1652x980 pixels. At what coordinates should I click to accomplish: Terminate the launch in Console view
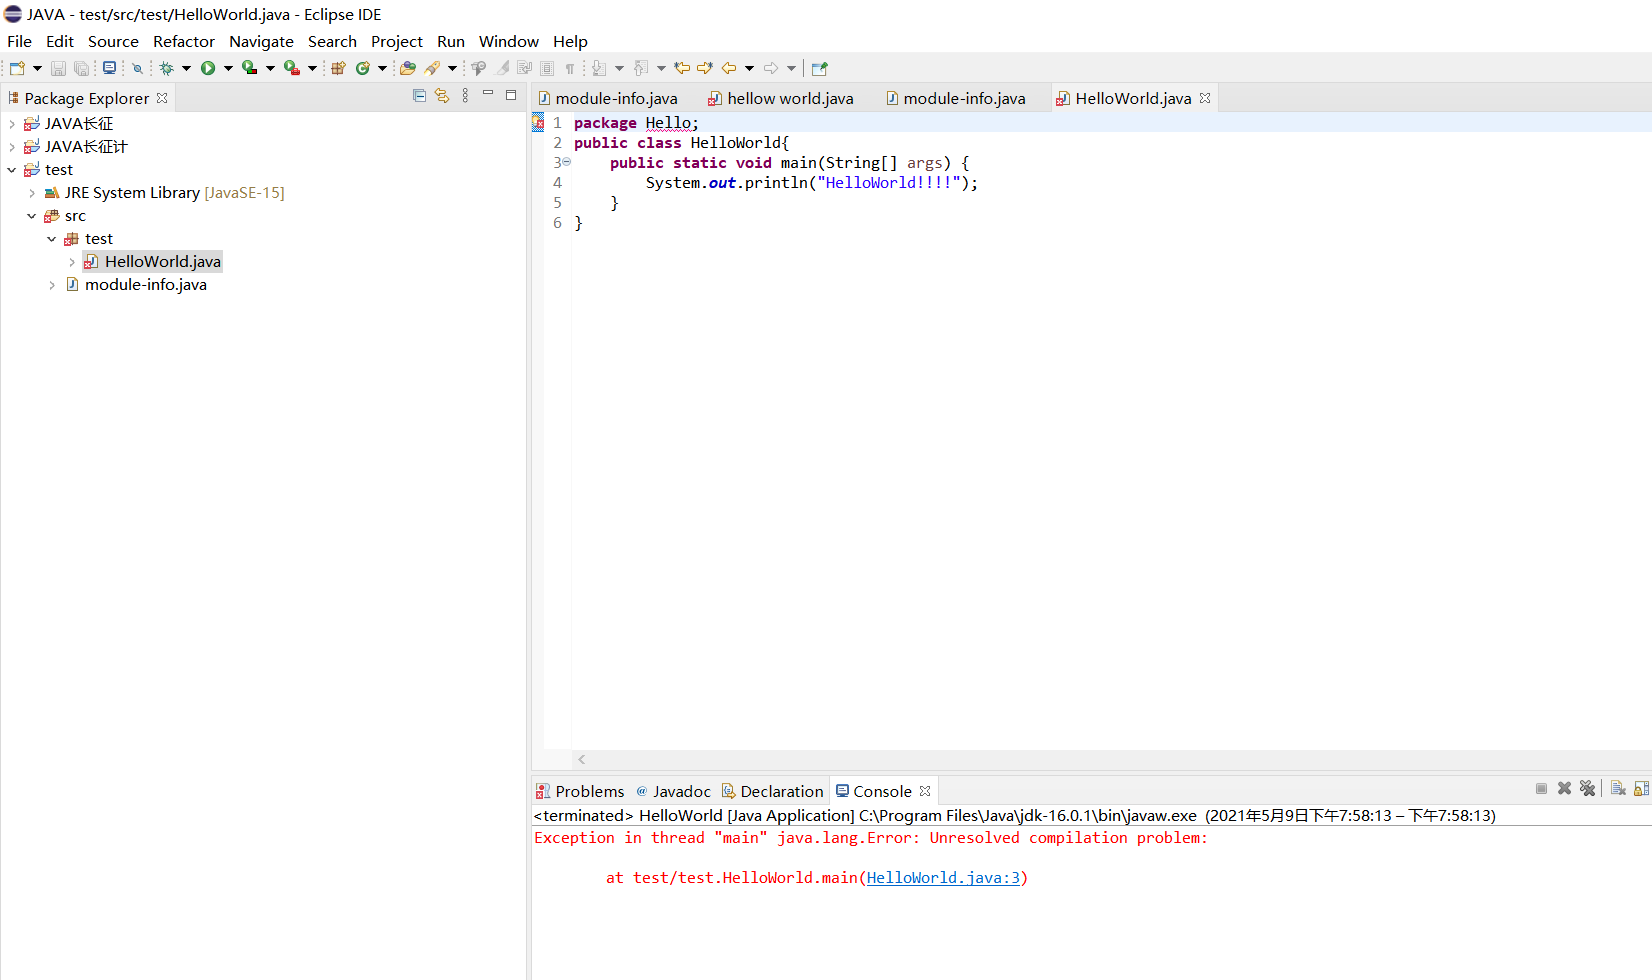coord(1541,789)
